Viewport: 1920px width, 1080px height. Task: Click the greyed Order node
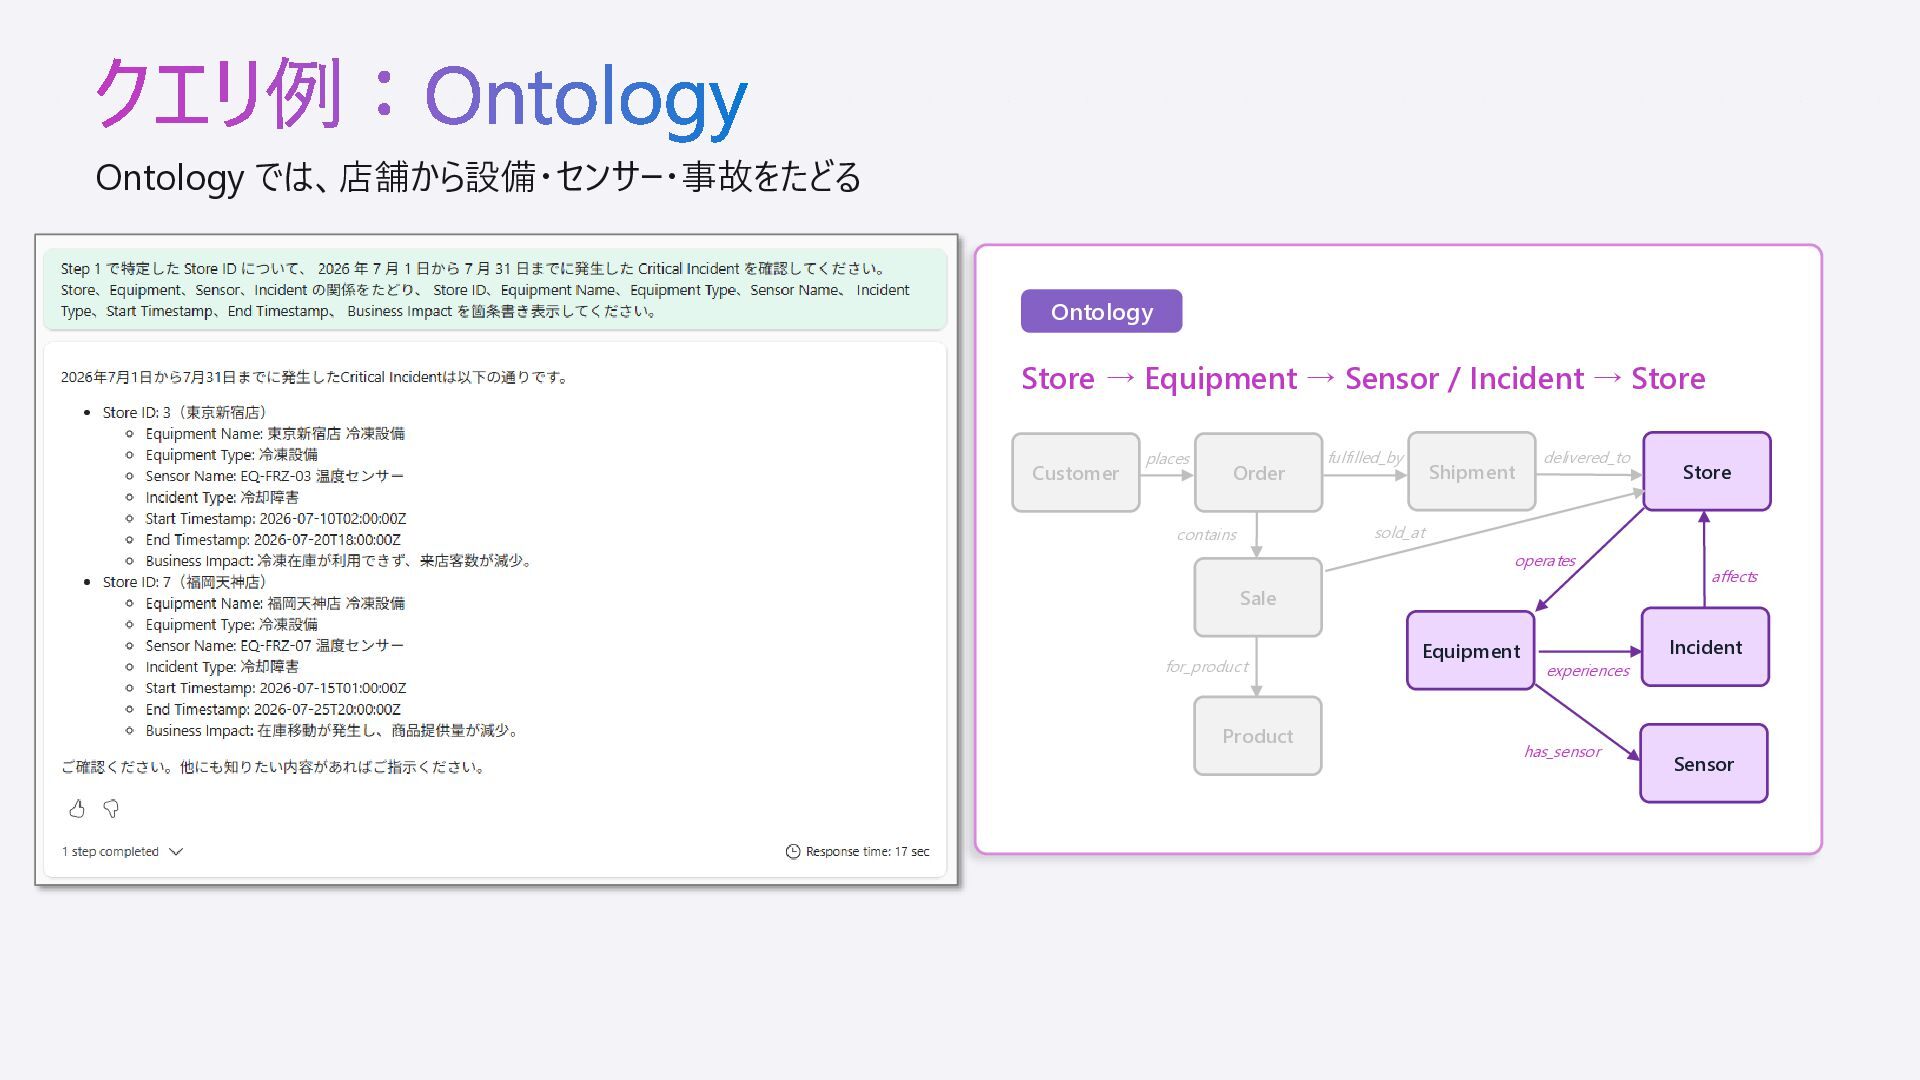[x=1258, y=473]
